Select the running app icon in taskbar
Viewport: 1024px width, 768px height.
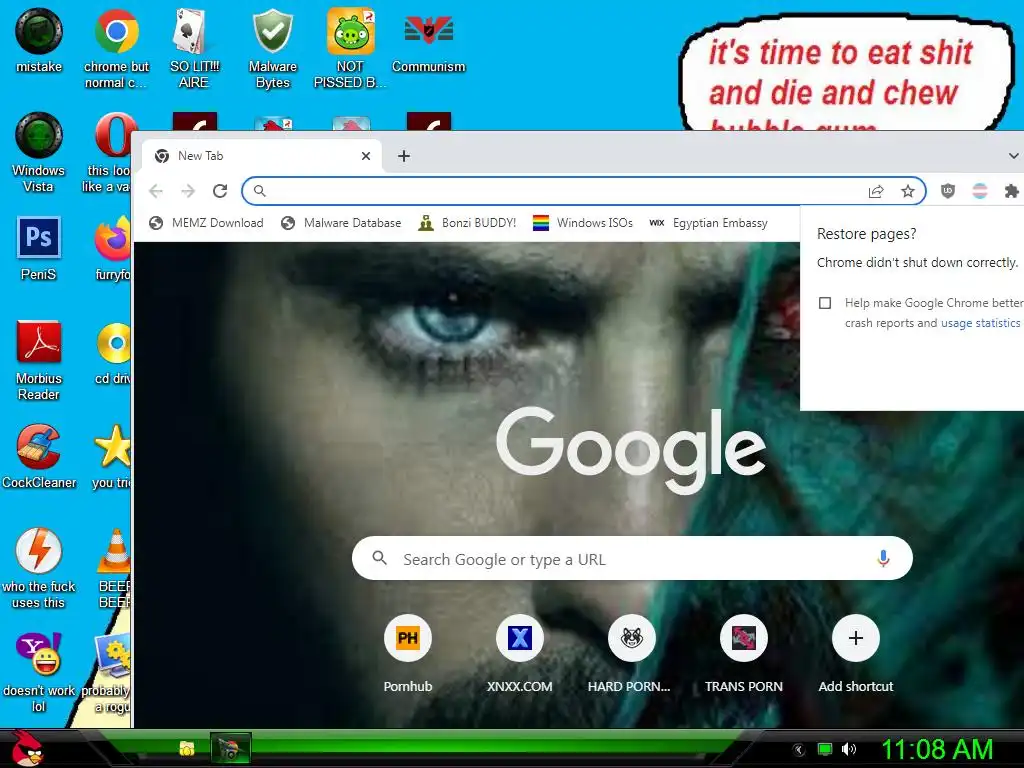click(230, 748)
